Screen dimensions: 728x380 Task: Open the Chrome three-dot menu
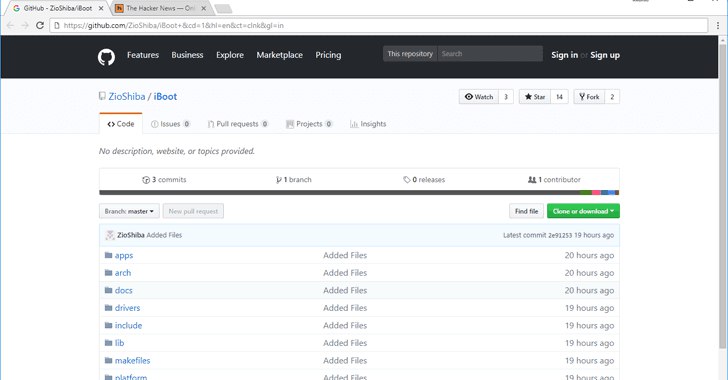click(x=718, y=26)
